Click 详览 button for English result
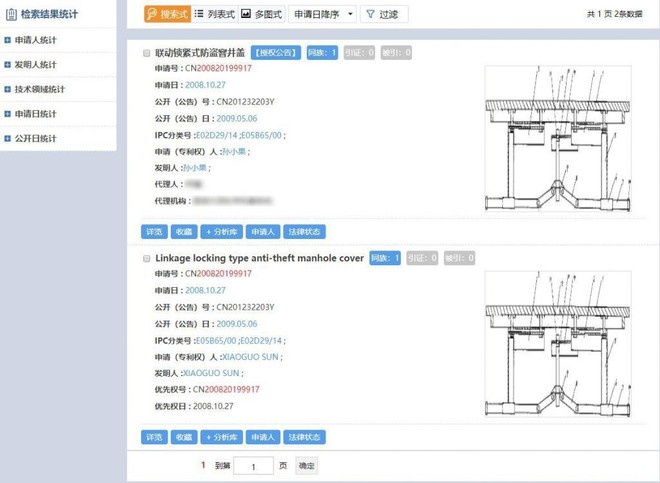The height and width of the screenshot is (483, 660). (x=154, y=437)
